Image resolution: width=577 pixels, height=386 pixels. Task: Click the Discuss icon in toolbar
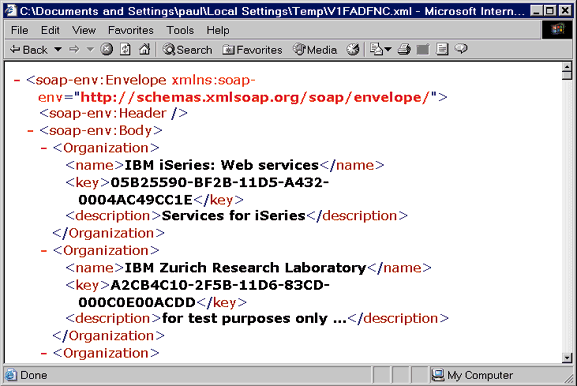pos(442,49)
